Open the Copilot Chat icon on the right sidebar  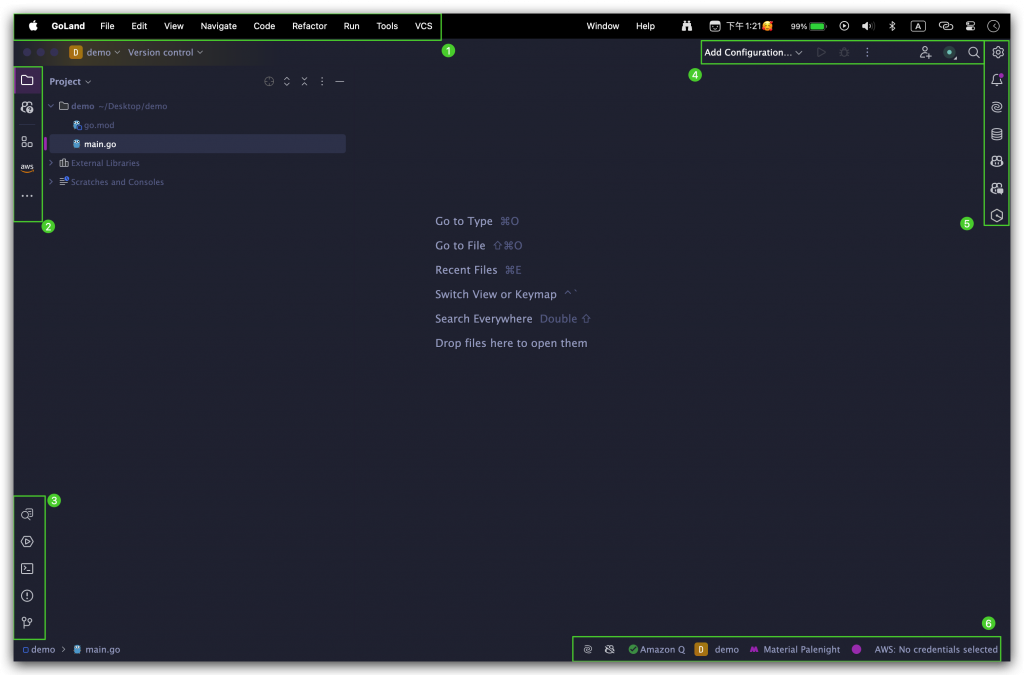coord(997,189)
